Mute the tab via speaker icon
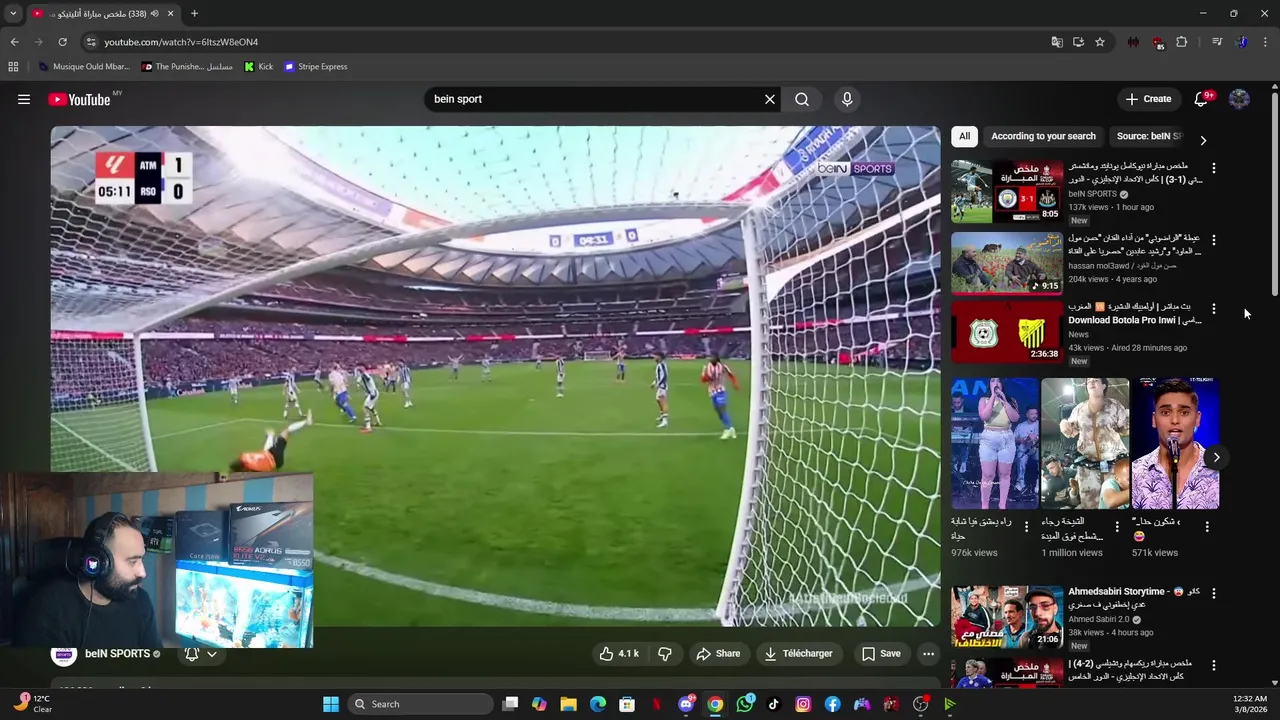 tap(154, 14)
